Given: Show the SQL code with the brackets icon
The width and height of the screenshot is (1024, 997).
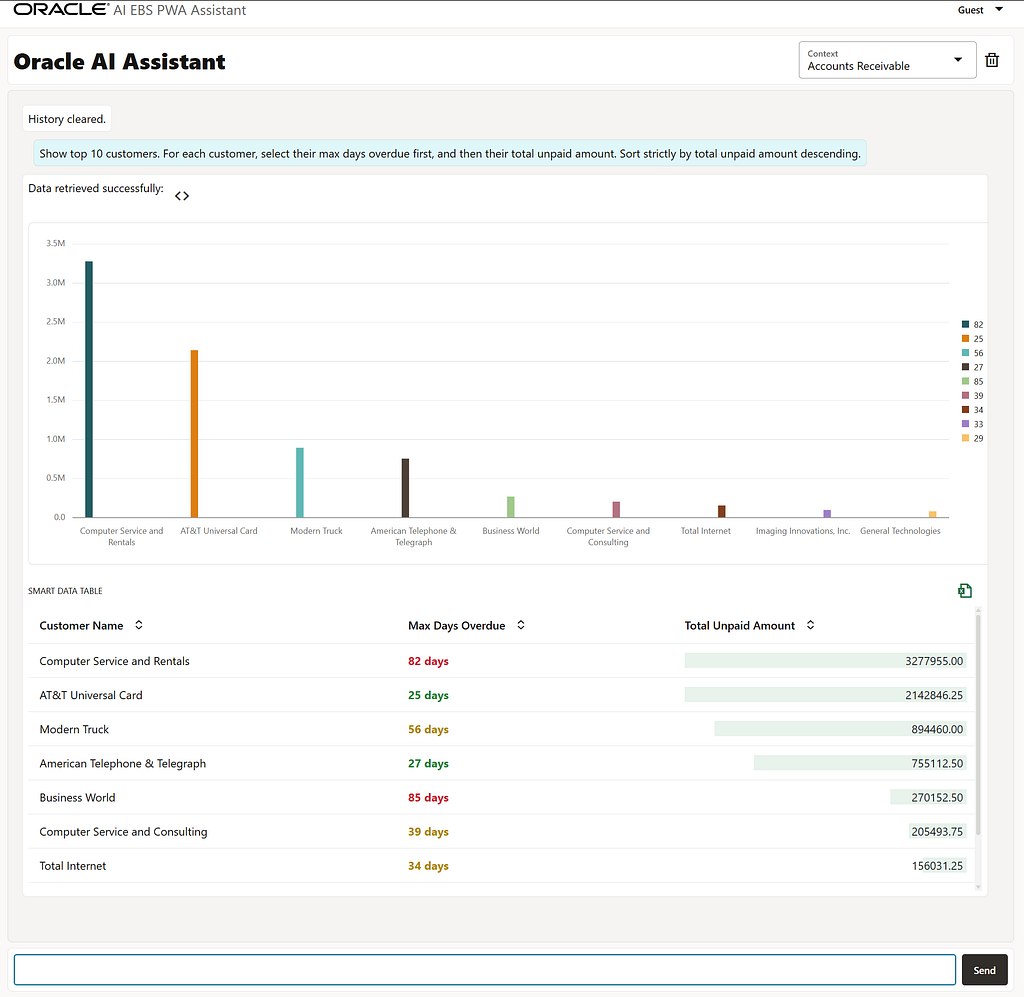Looking at the screenshot, I should pyautogui.click(x=182, y=196).
